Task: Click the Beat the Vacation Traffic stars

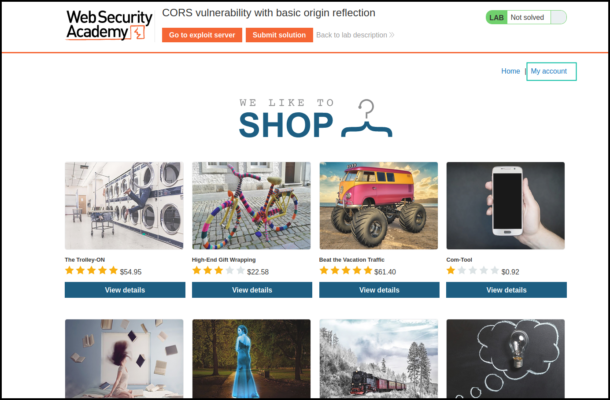Action: [346, 271]
